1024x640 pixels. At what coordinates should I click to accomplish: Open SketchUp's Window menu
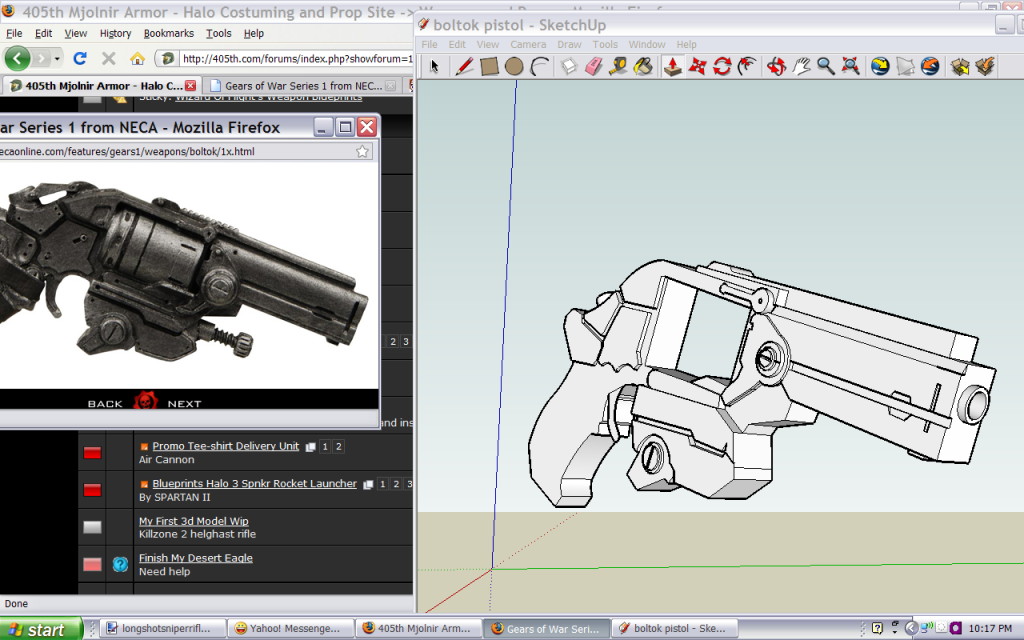pos(647,44)
